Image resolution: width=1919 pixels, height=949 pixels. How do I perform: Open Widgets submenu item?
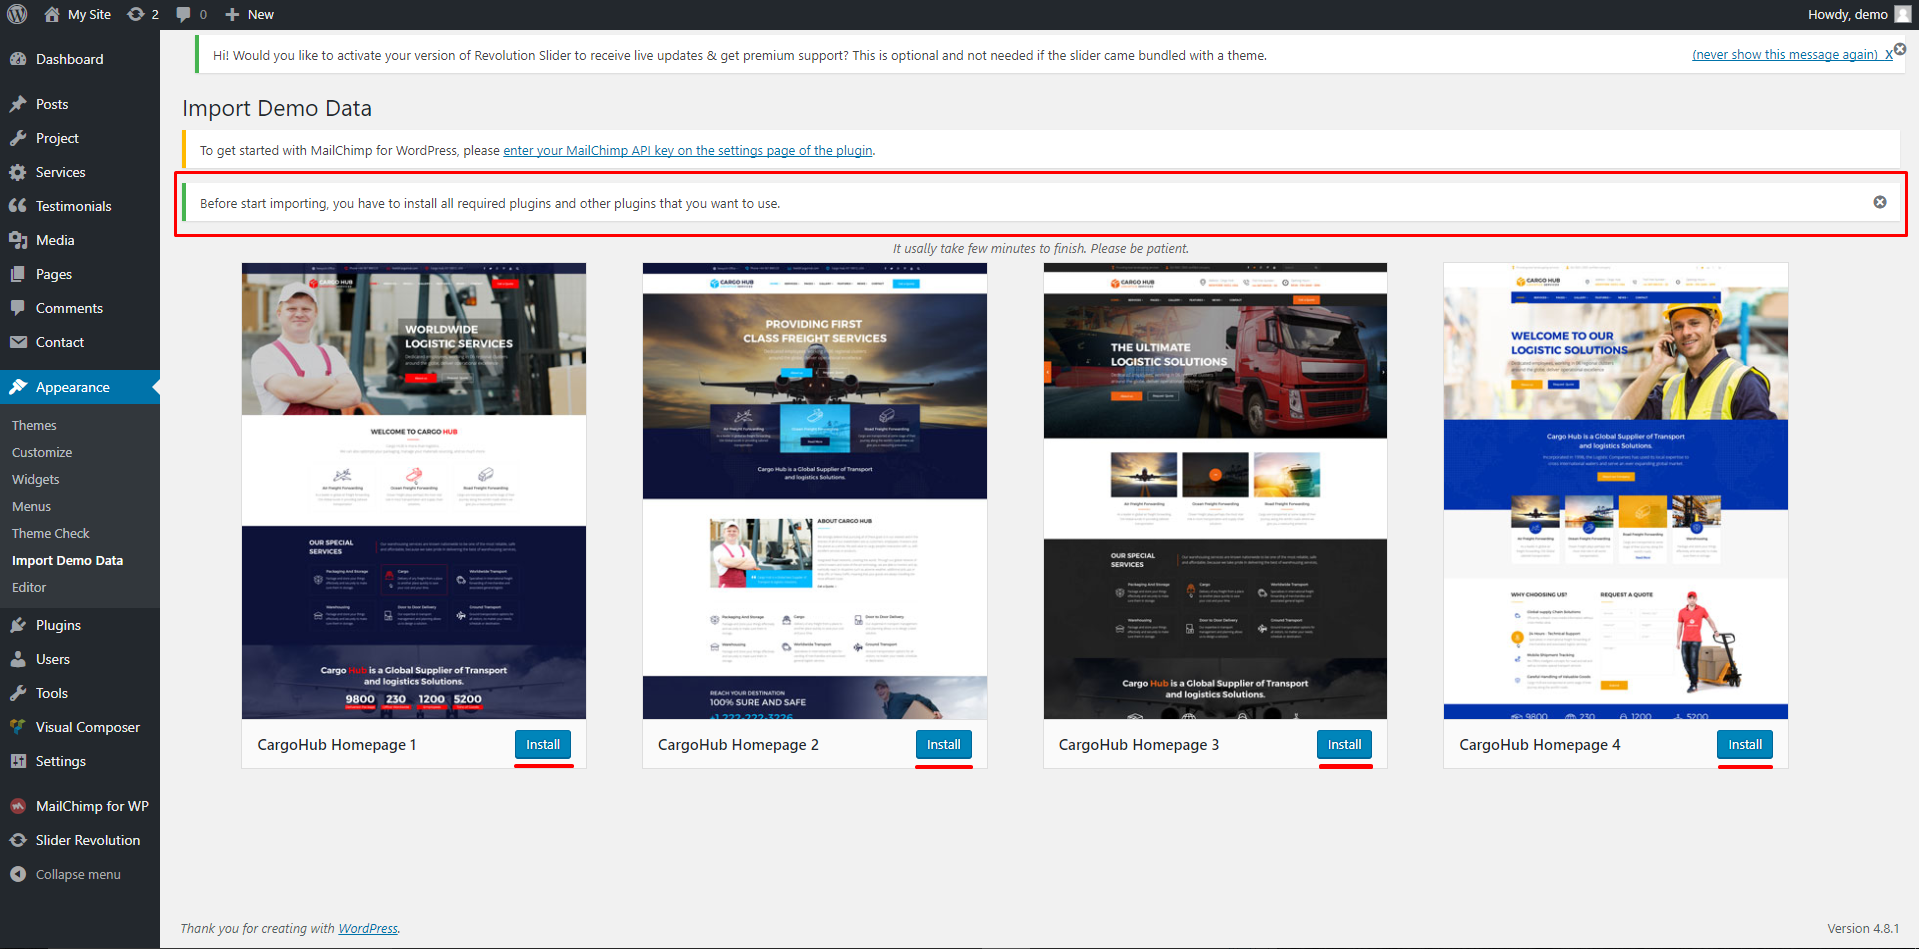pyautogui.click(x=36, y=479)
